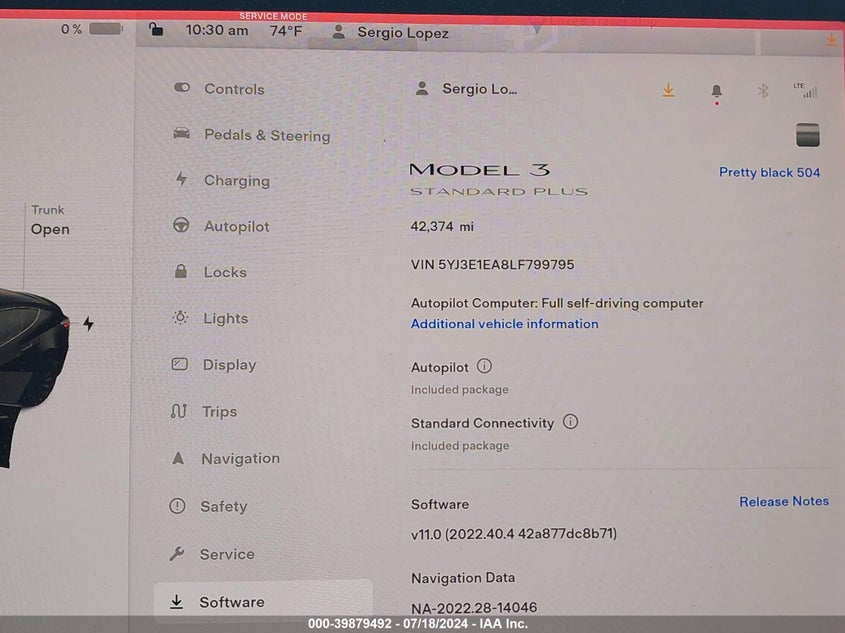Open the Safety settings menu
Viewport: 845px width, 633px height.
pos(209,506)
